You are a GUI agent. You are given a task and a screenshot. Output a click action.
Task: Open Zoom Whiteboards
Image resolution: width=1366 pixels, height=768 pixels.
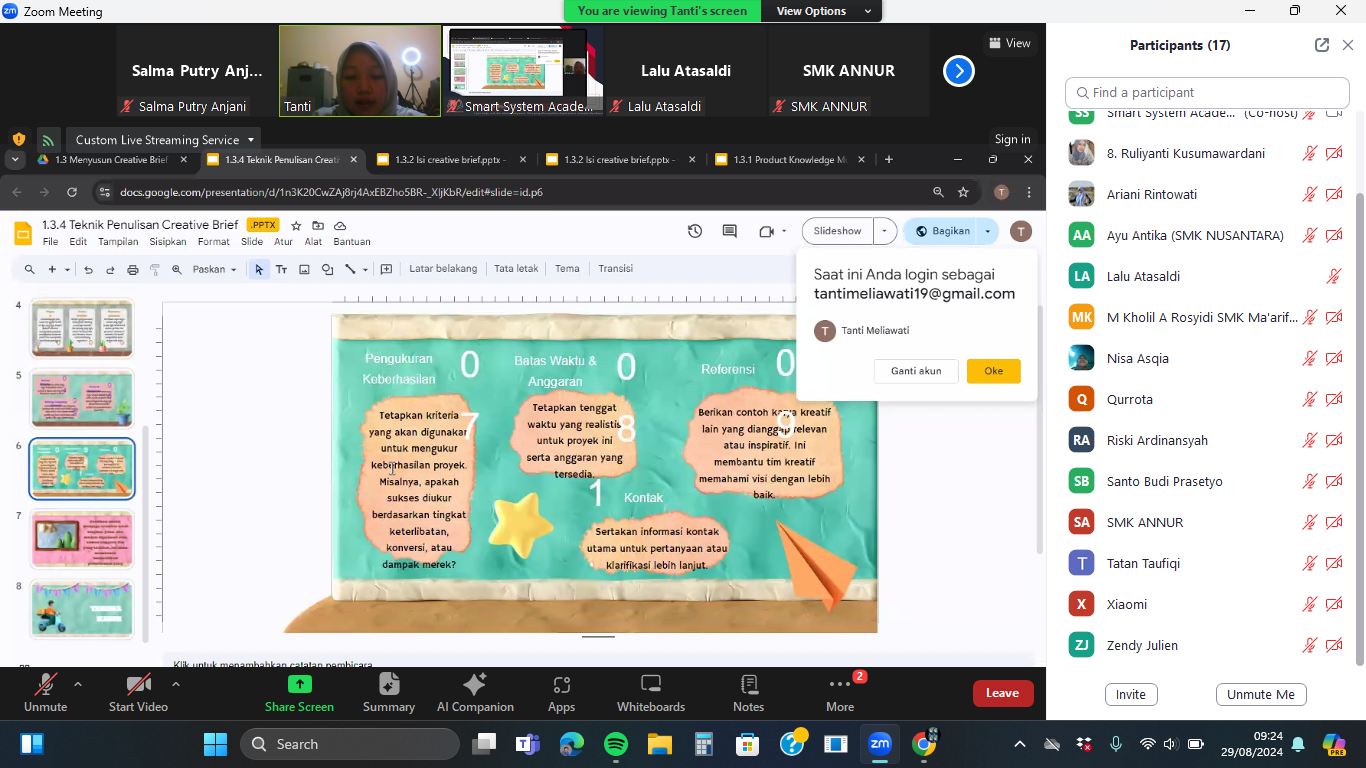tap(651, 693)
